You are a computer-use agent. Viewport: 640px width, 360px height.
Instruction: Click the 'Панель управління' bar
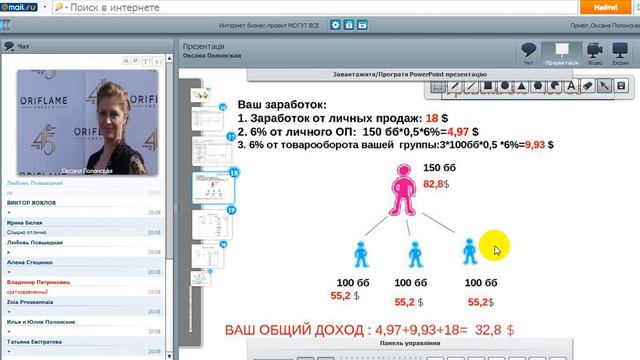click(x=410, y=343)
